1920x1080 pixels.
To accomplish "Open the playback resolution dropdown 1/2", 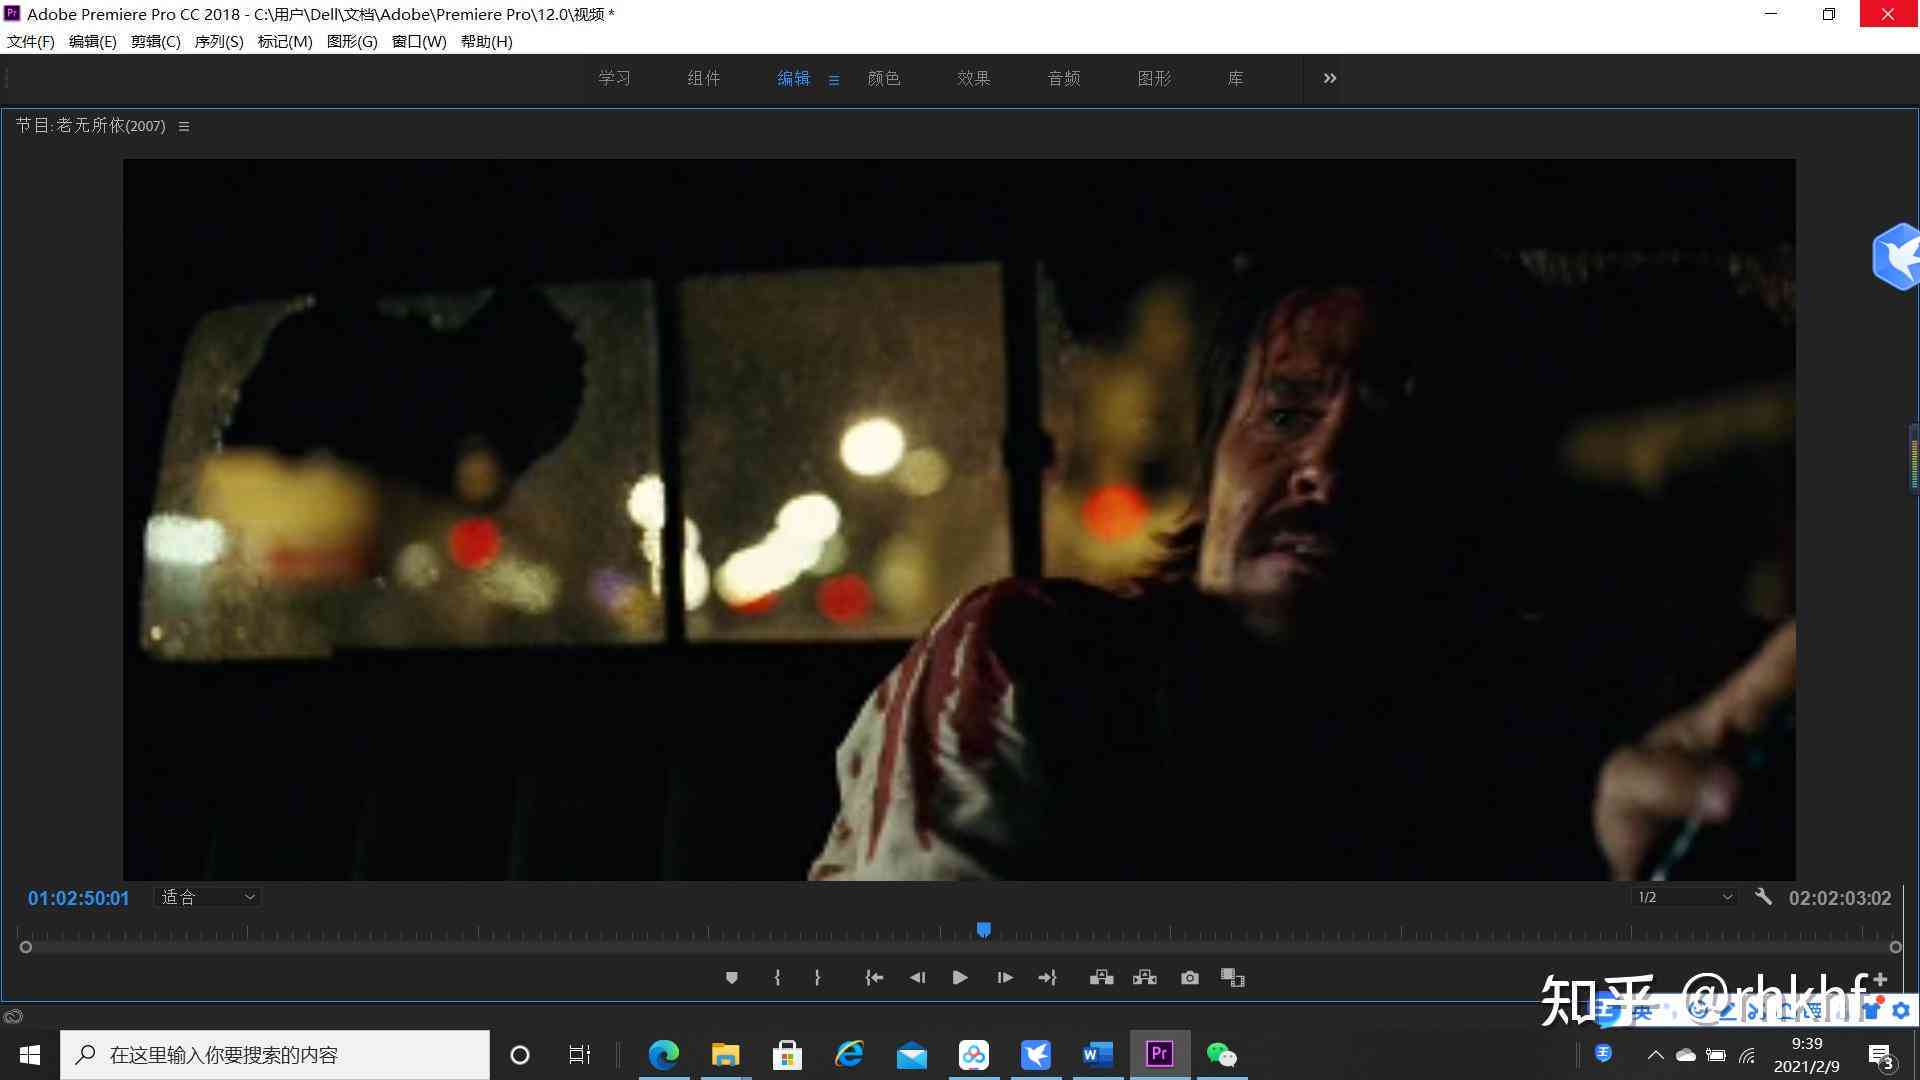I will tap(1684, 897).
